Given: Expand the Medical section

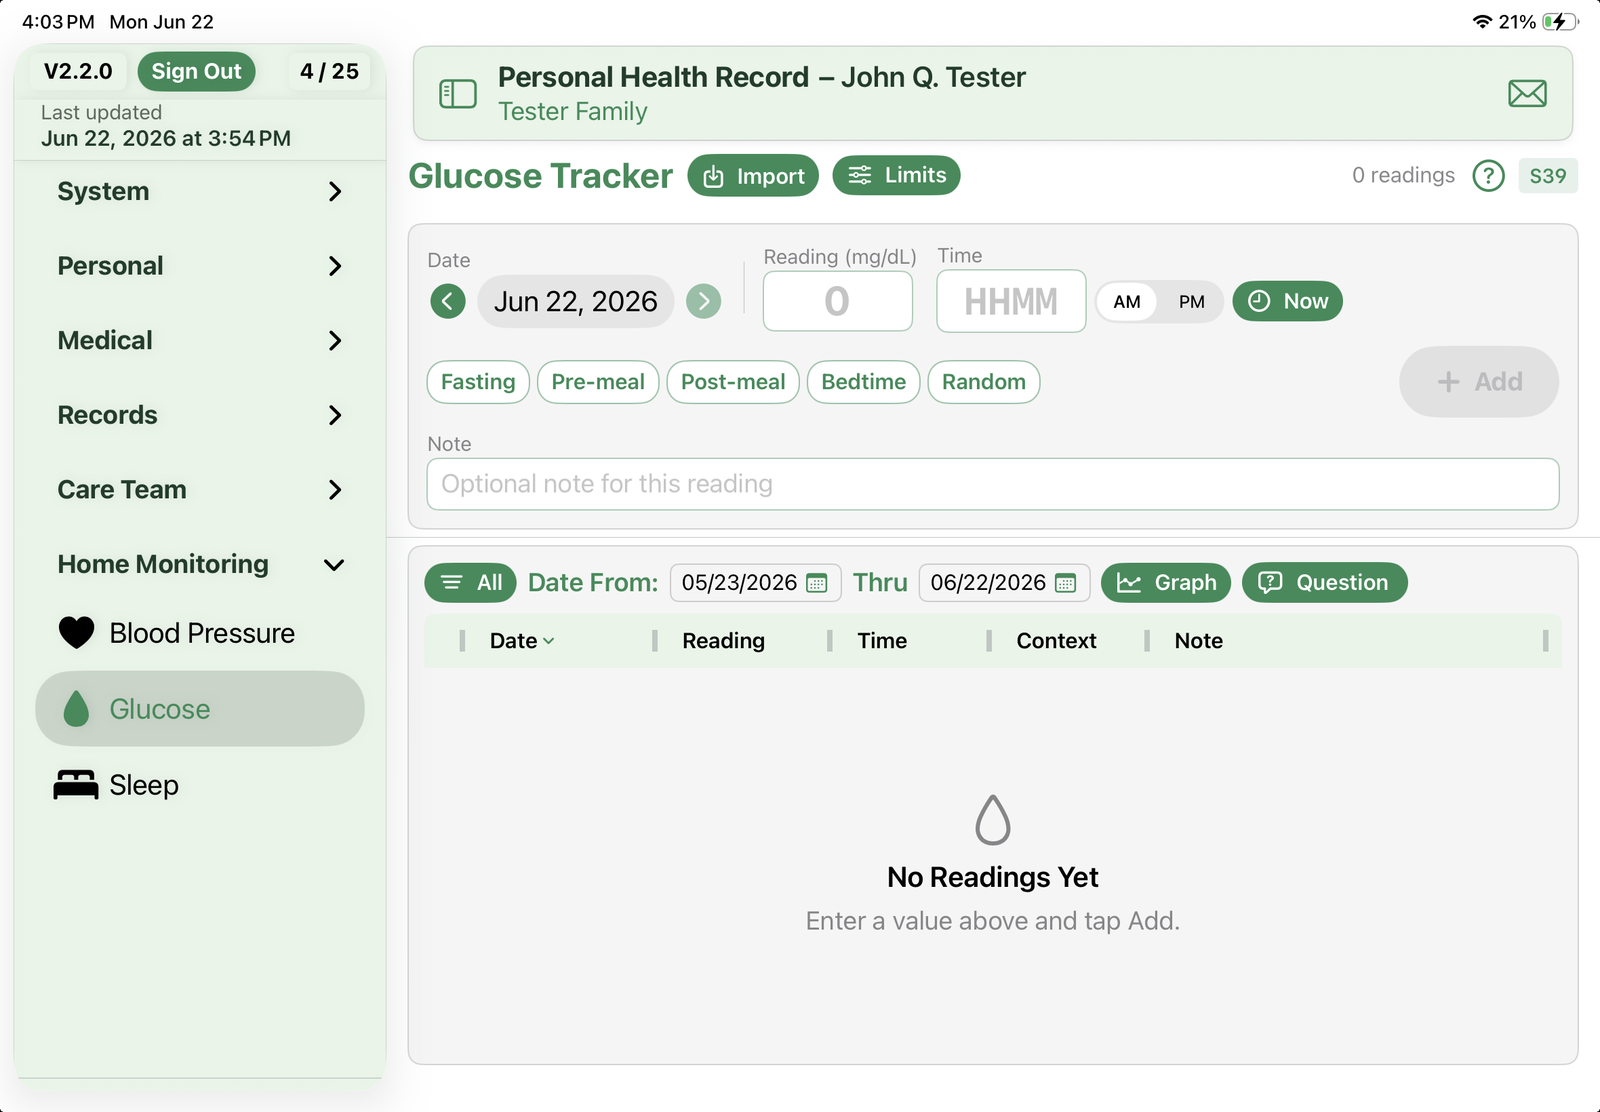Looking at the screenshot, I should click(x=200, y=340).
